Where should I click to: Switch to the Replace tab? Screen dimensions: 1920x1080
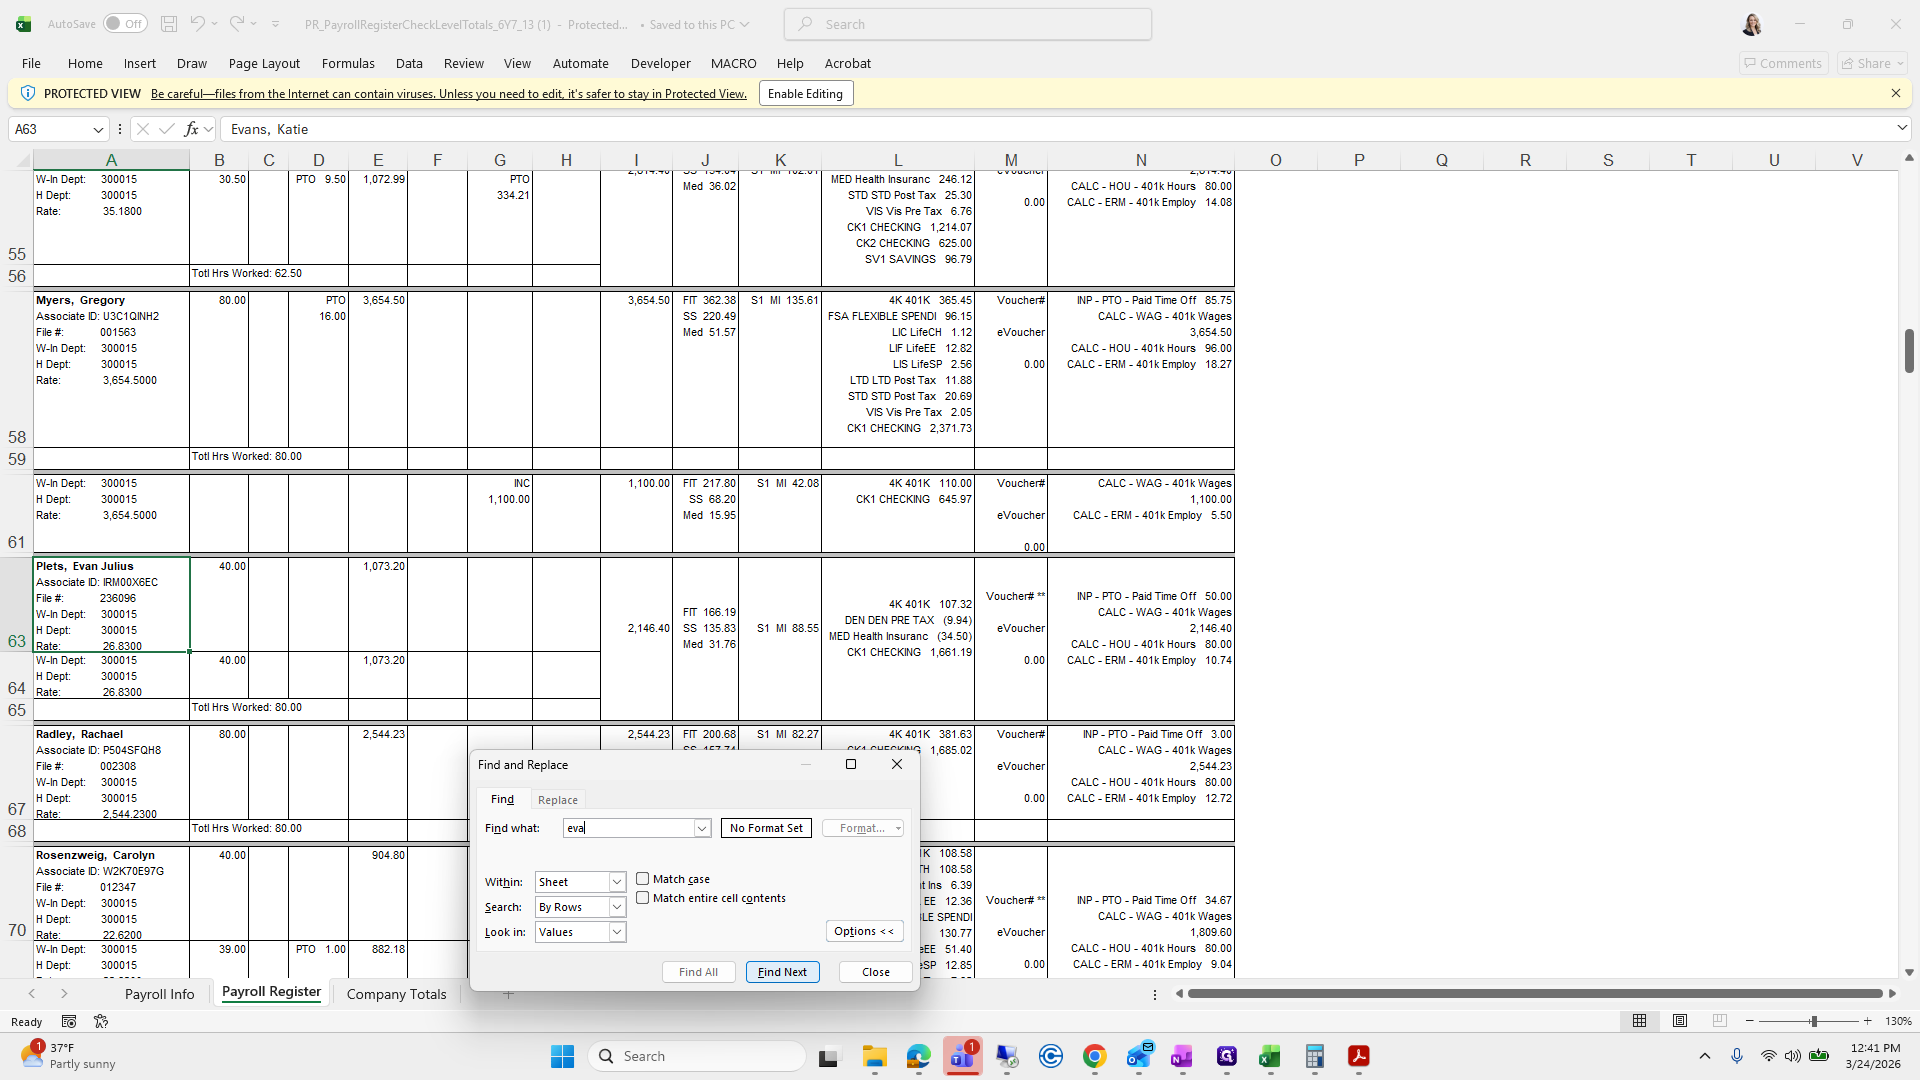coord(557,800)
